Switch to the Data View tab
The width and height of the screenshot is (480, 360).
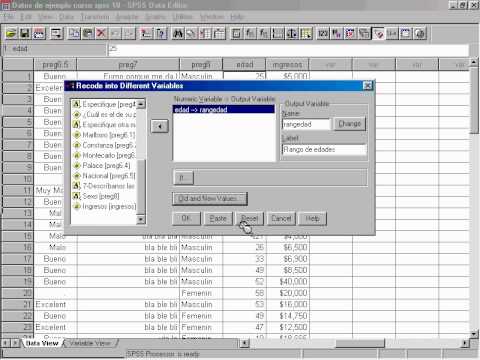click(42, 343)
